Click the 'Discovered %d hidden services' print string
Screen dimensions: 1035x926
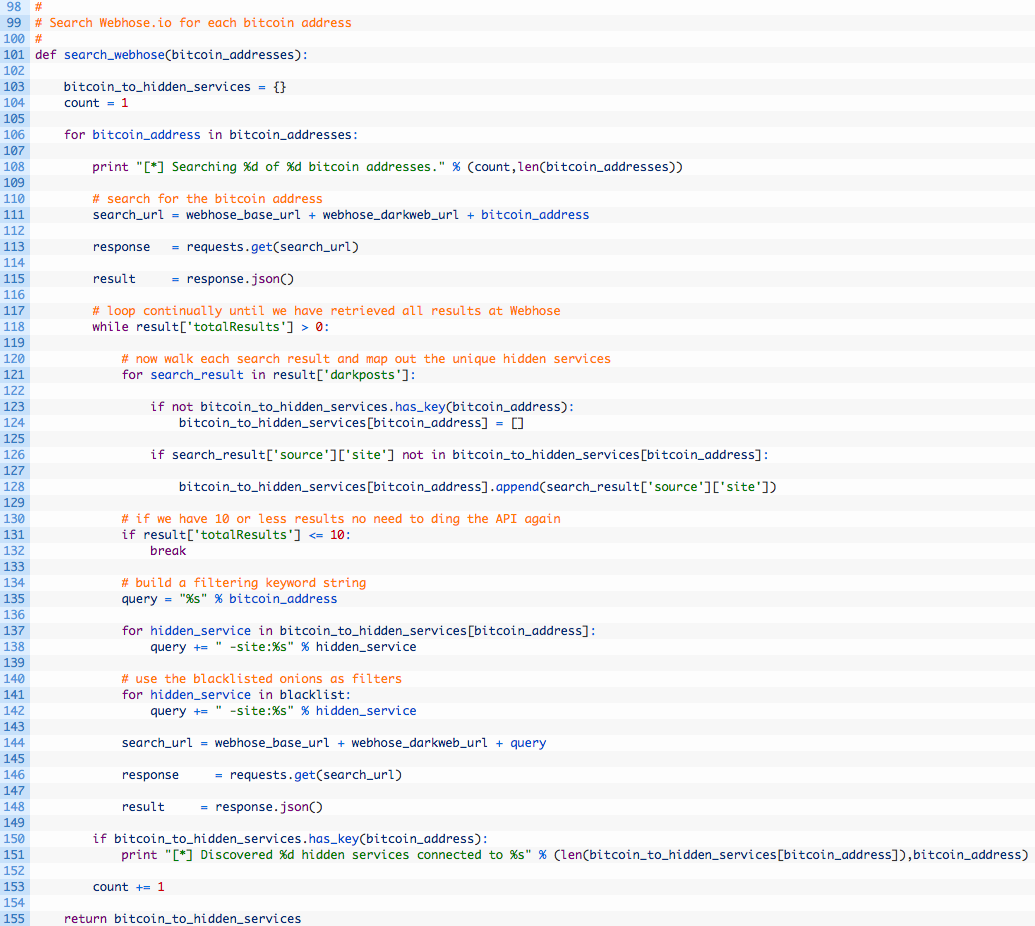coord(348,855)
